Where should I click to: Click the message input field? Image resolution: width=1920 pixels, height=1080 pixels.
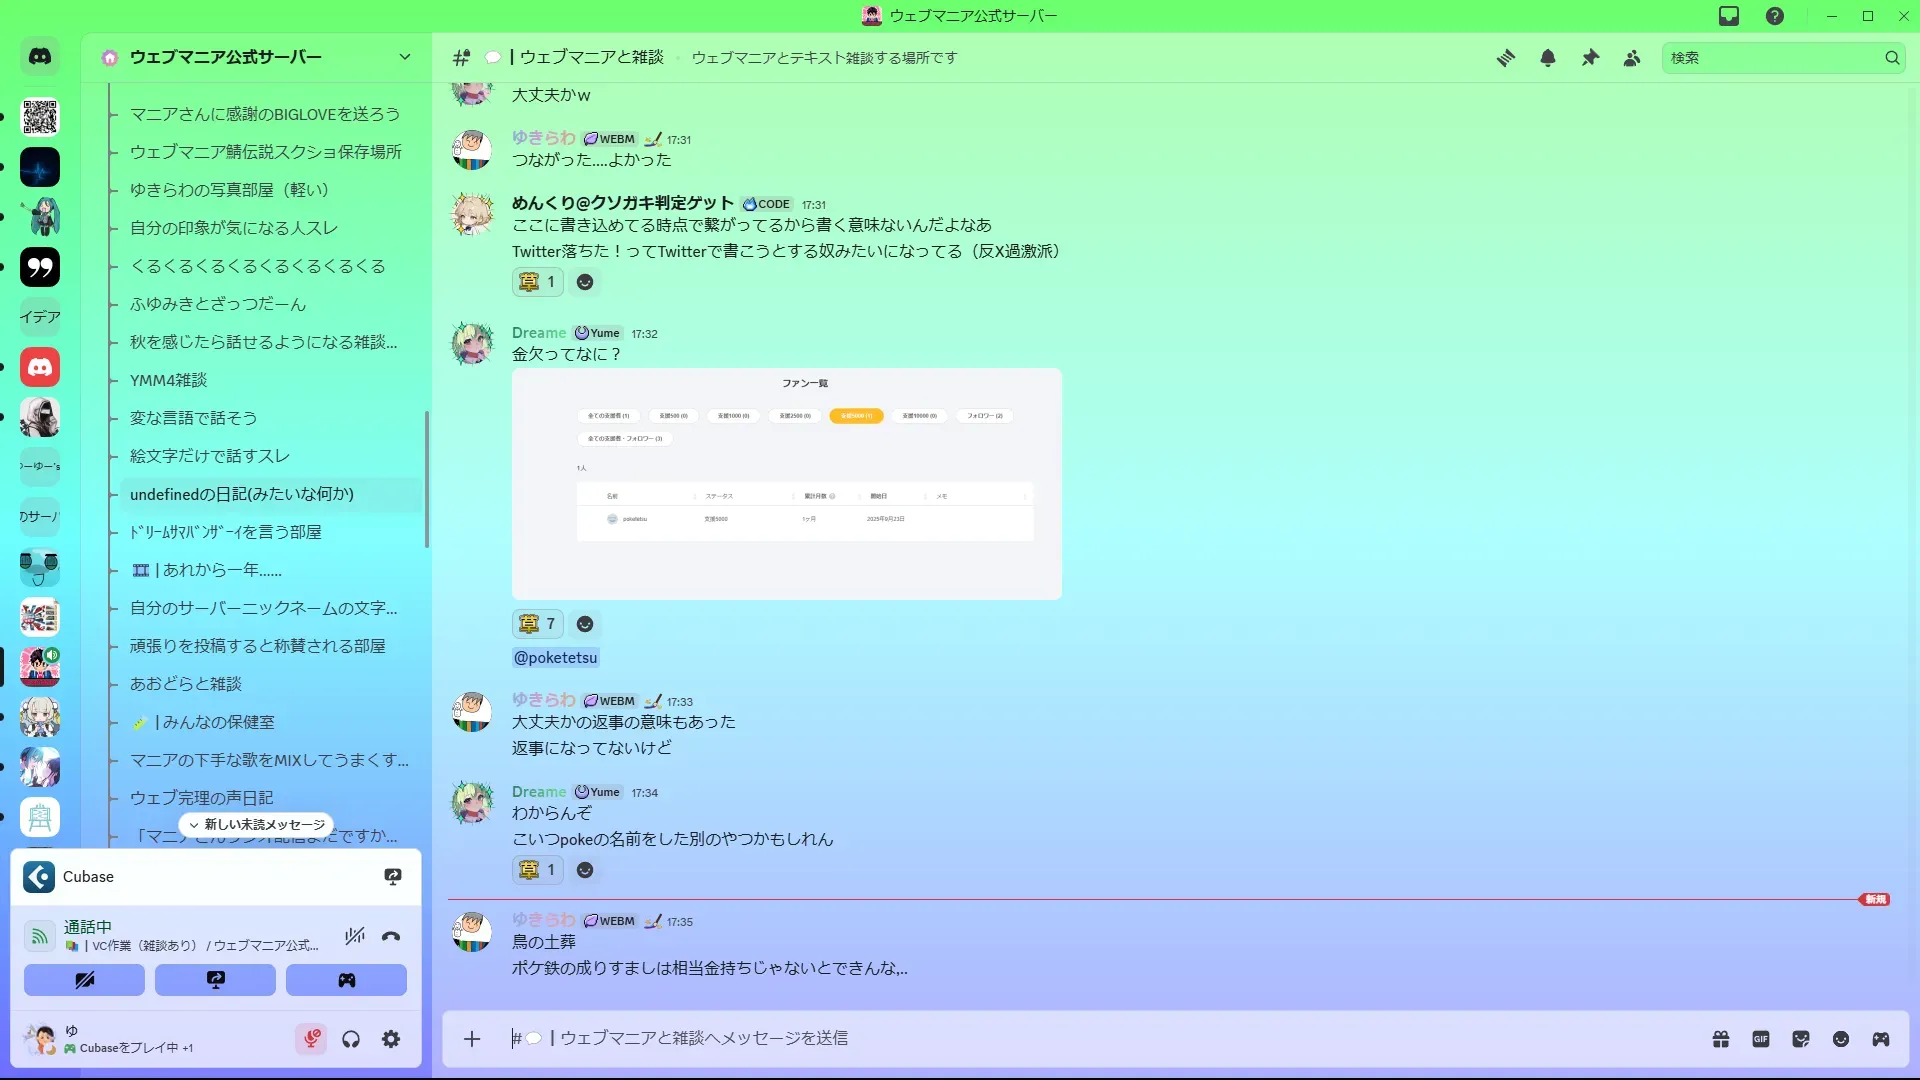coord(1100,1039)
